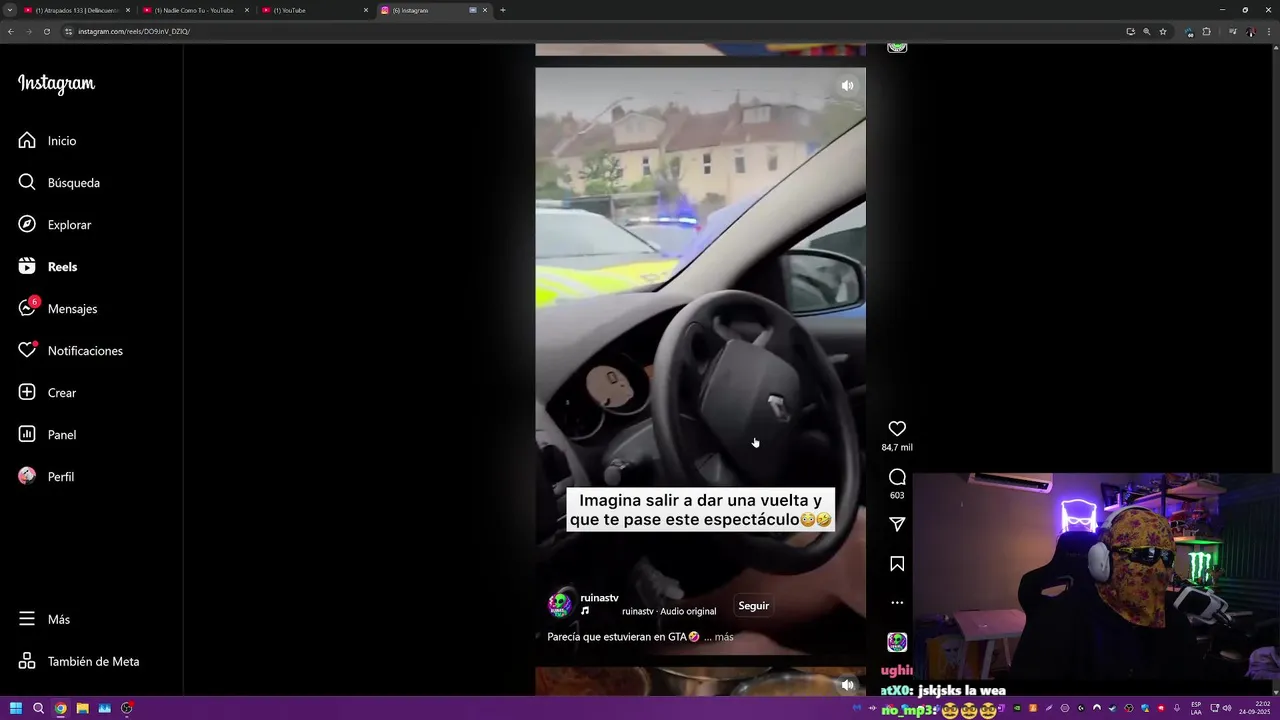Click the 603 comments count
Image resolution: width=1280 pixels, height=720 pixels.
click(x=897, y=495)
